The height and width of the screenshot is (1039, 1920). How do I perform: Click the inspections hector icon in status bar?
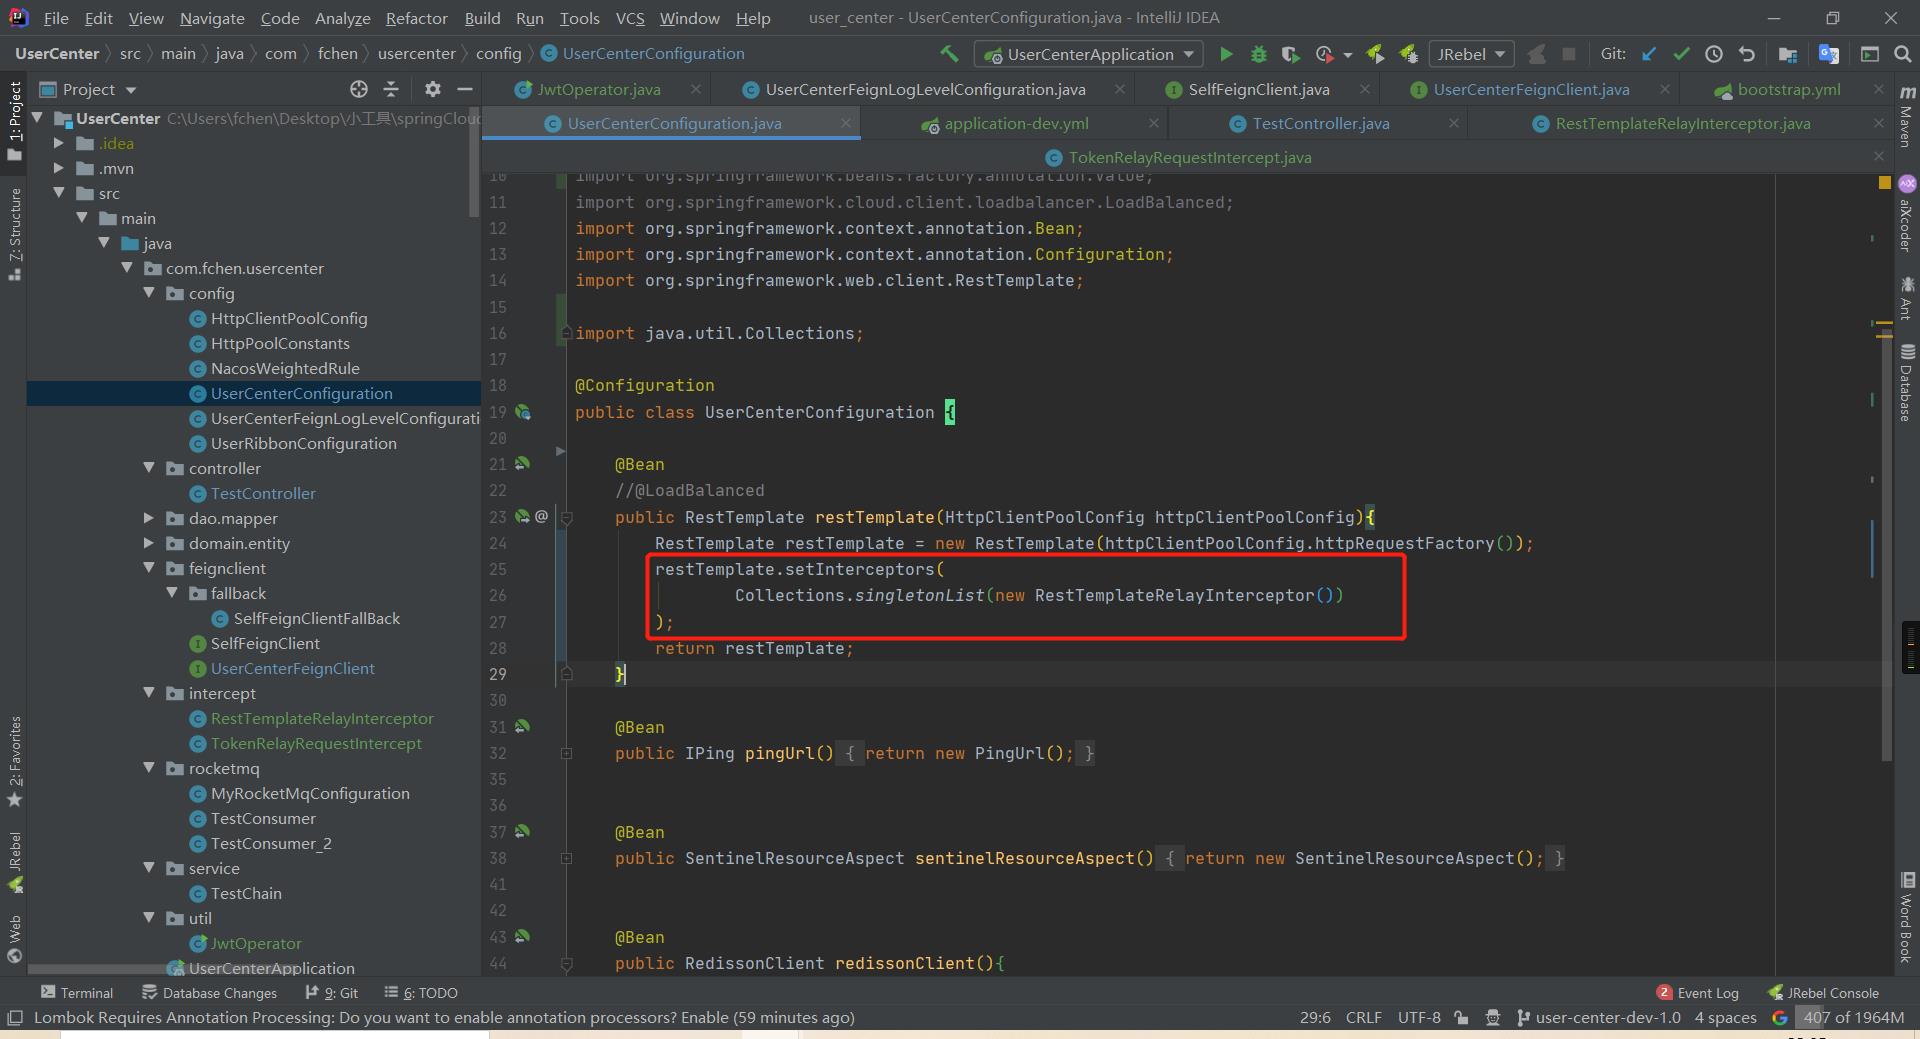pyautogui.click(x=1493, y=1017)
